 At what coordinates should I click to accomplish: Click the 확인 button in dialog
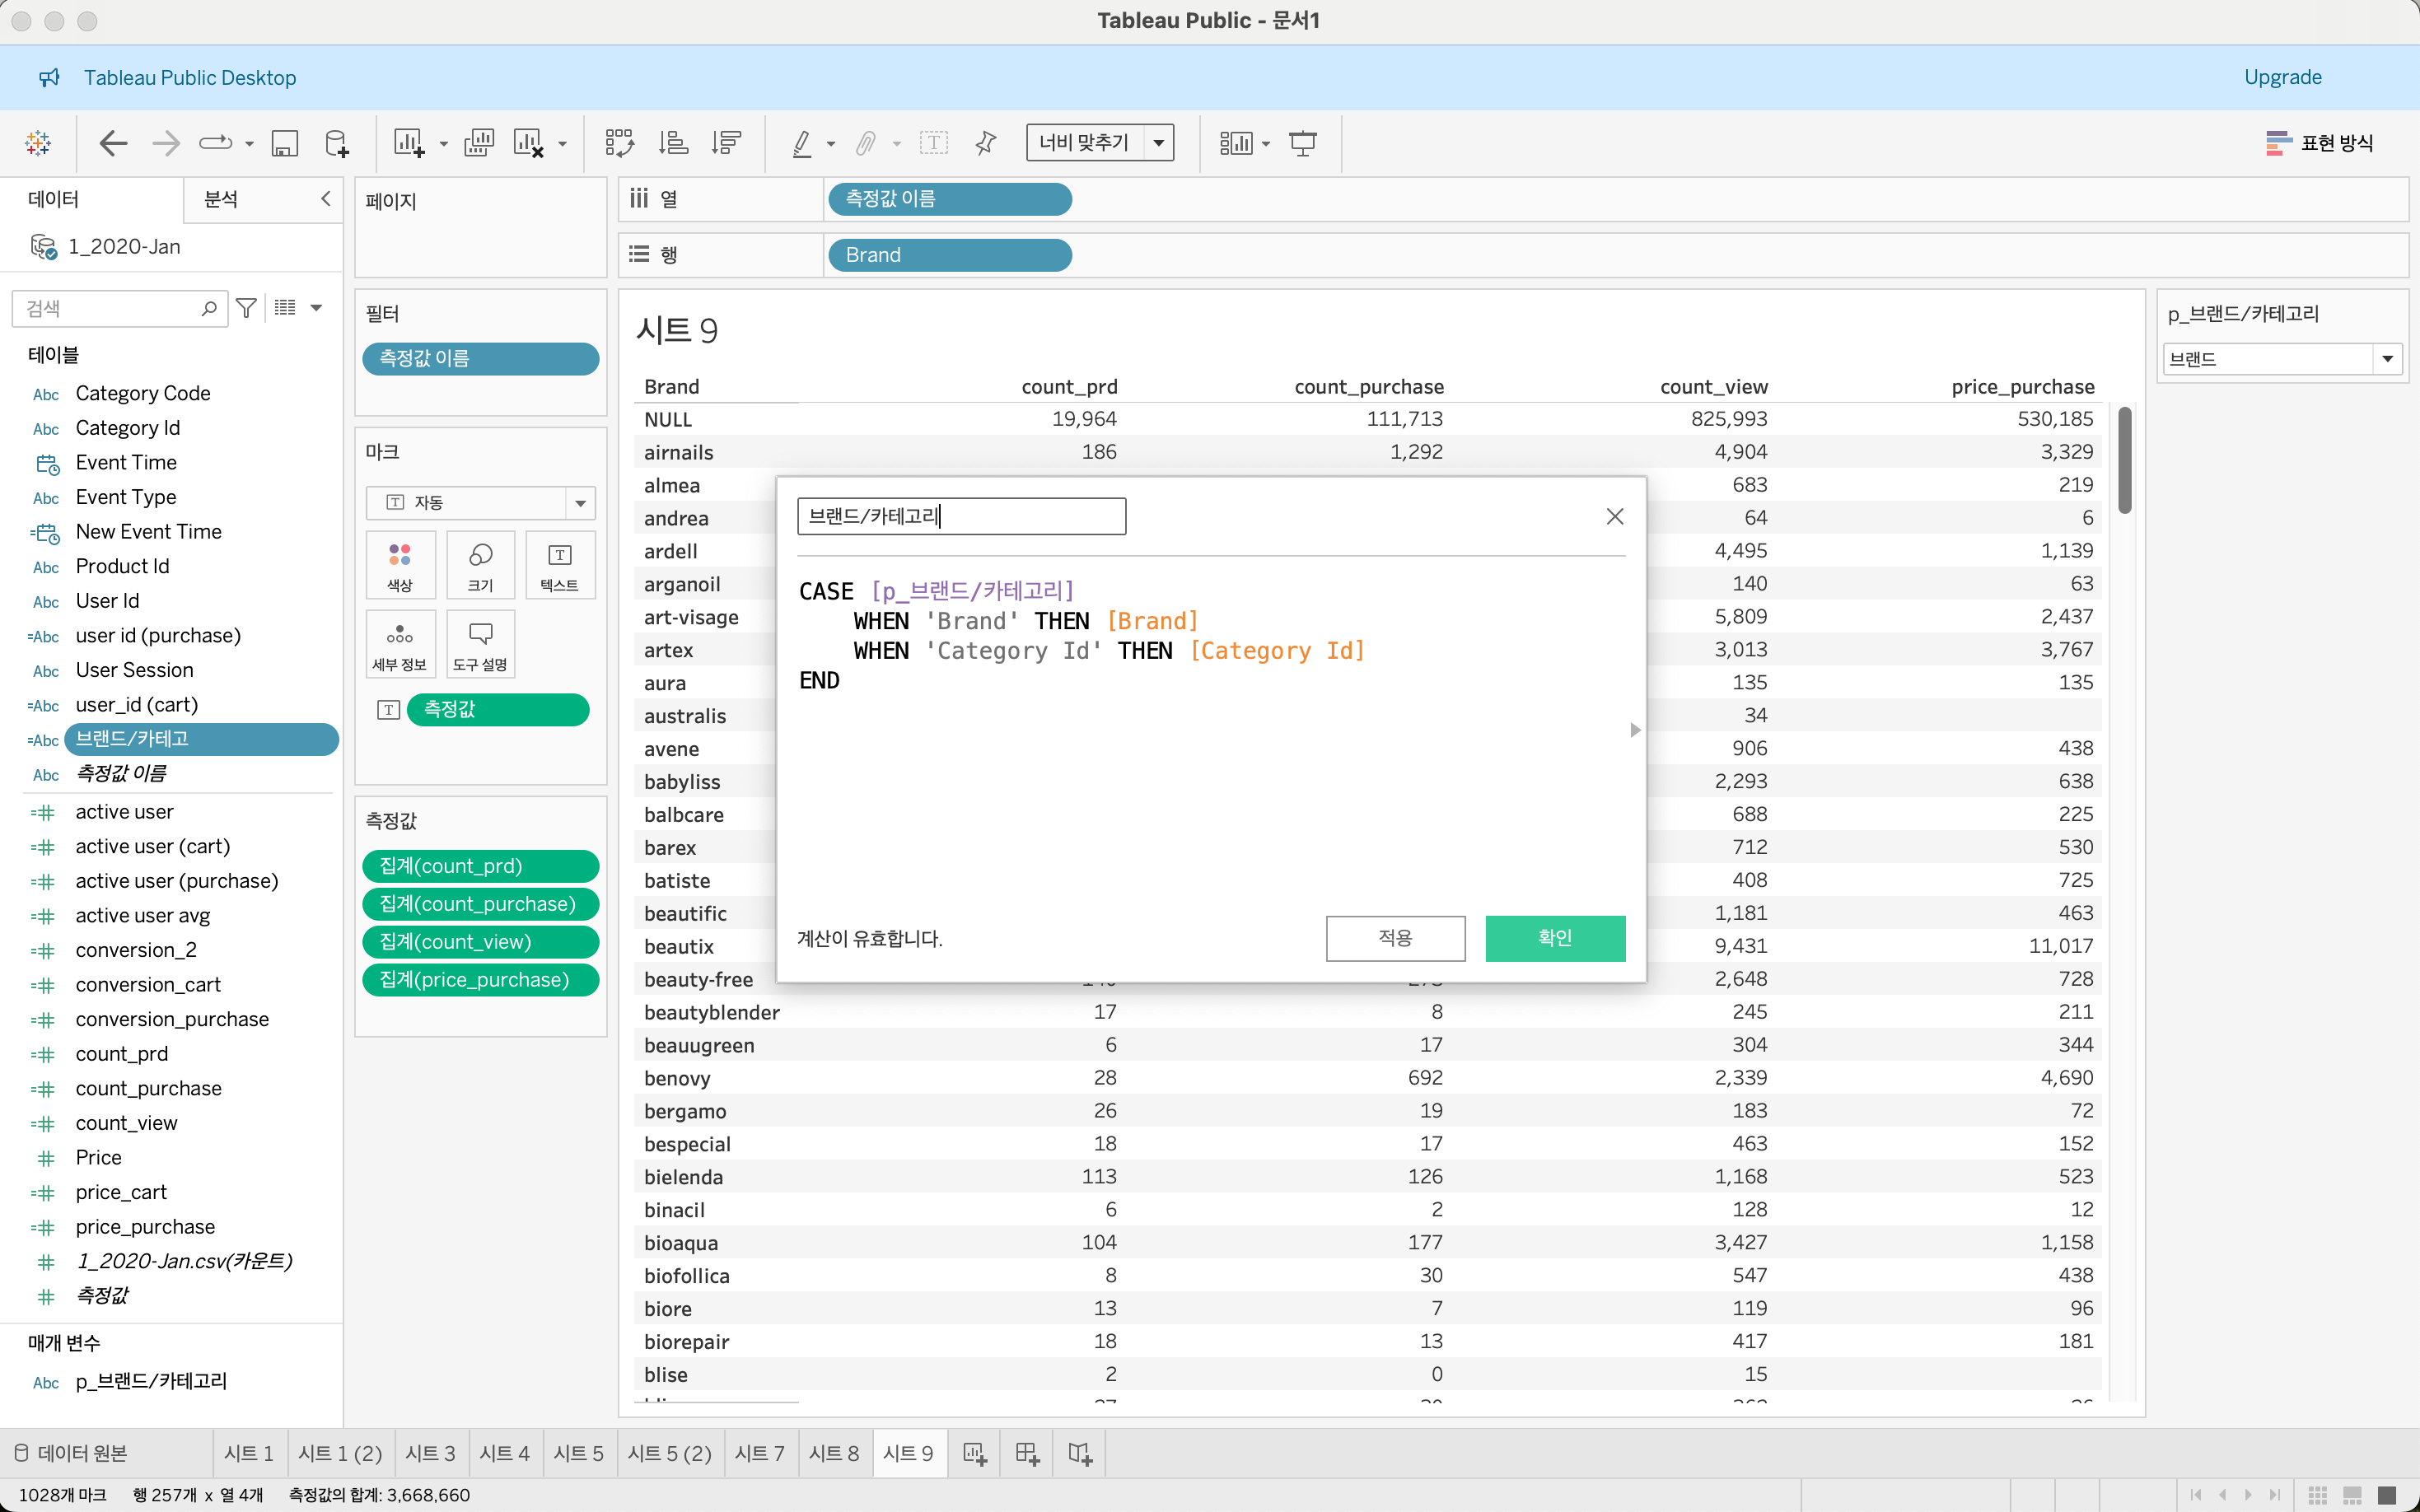(1554, 938)
